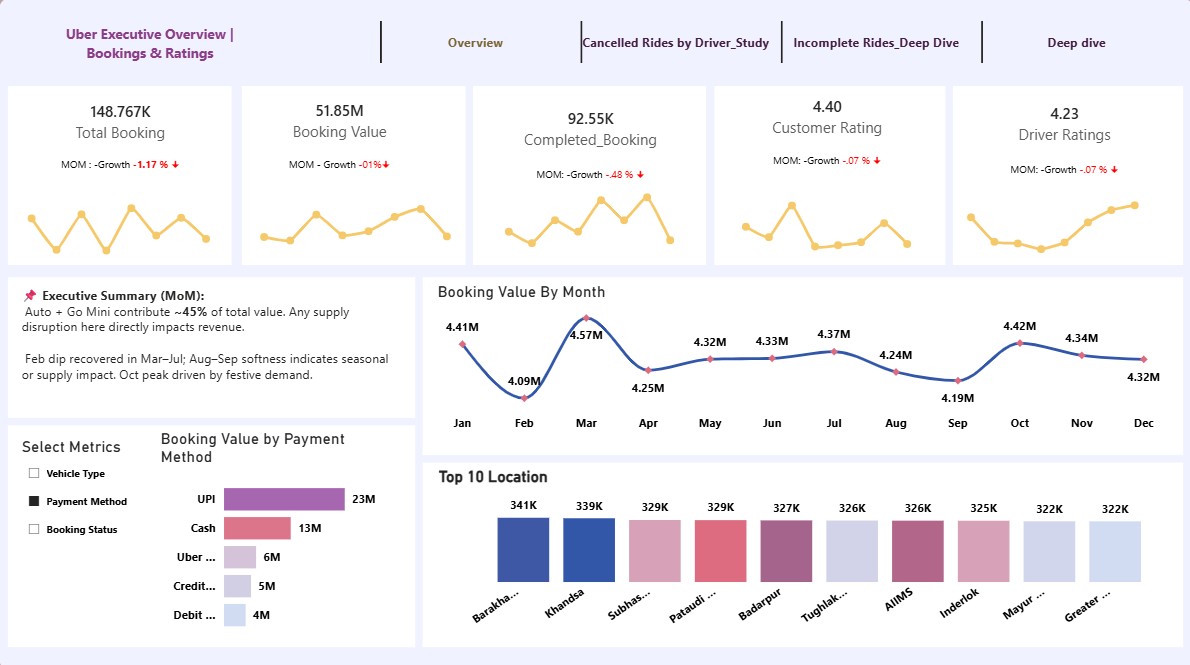Click the last point of the Driver Ratings sparkline
Image resolution: width=1190 pixels, height=665 pixels.
point(1135,205)
